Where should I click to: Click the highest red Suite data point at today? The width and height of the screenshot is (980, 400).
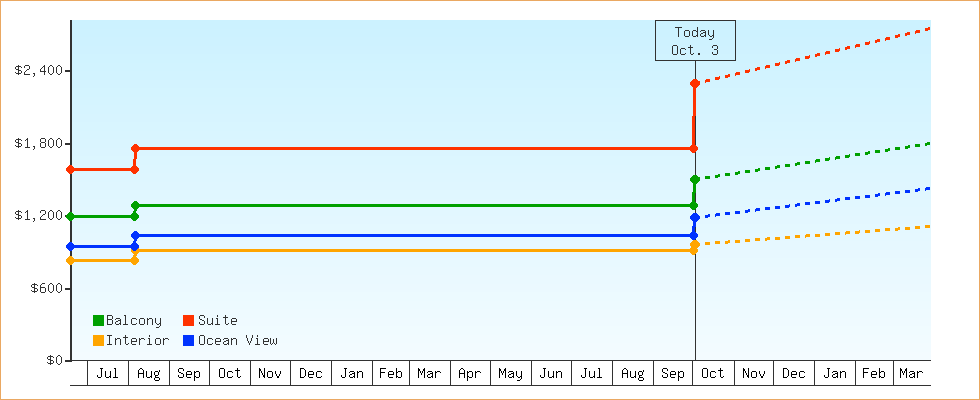click(x=694, y=83)
